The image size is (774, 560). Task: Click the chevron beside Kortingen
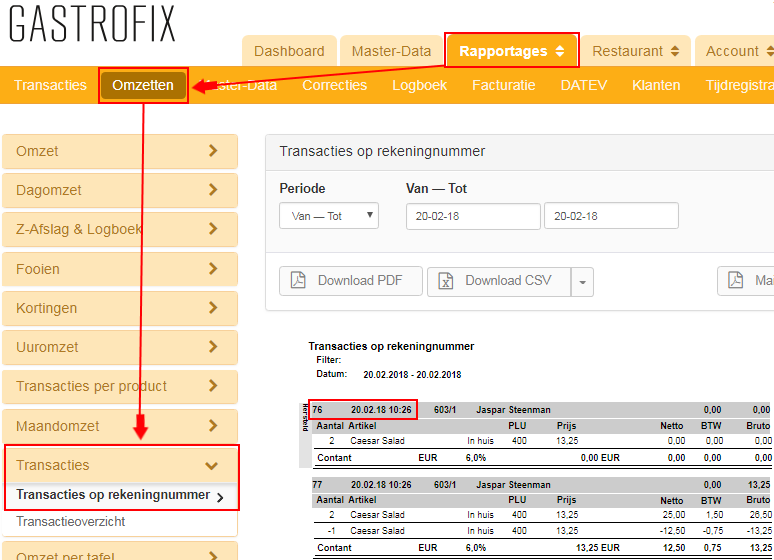pyautogui.click(x=212, y=308)
